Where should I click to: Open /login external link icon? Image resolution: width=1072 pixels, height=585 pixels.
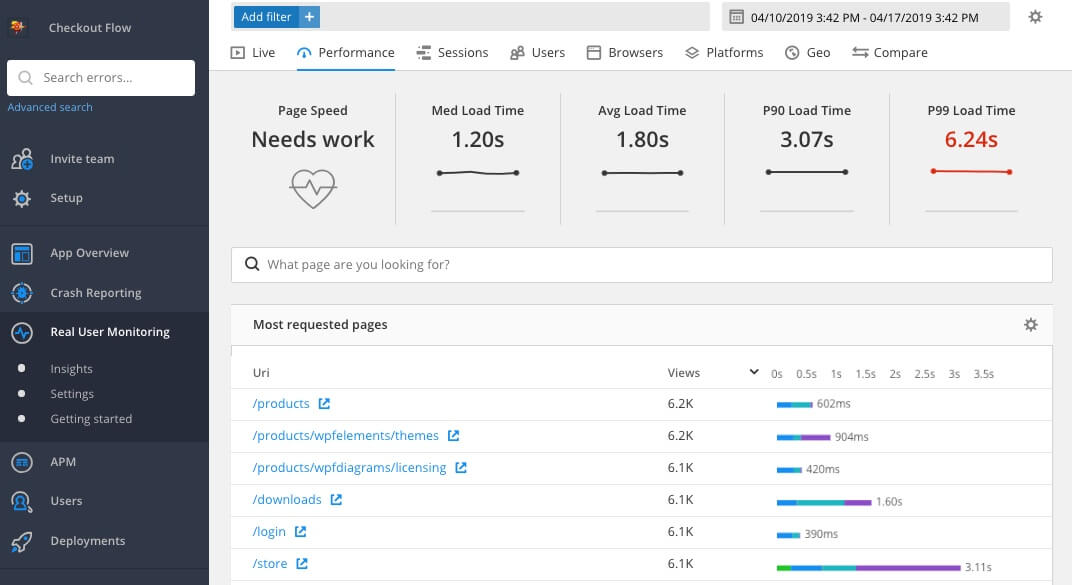[300, 531]
